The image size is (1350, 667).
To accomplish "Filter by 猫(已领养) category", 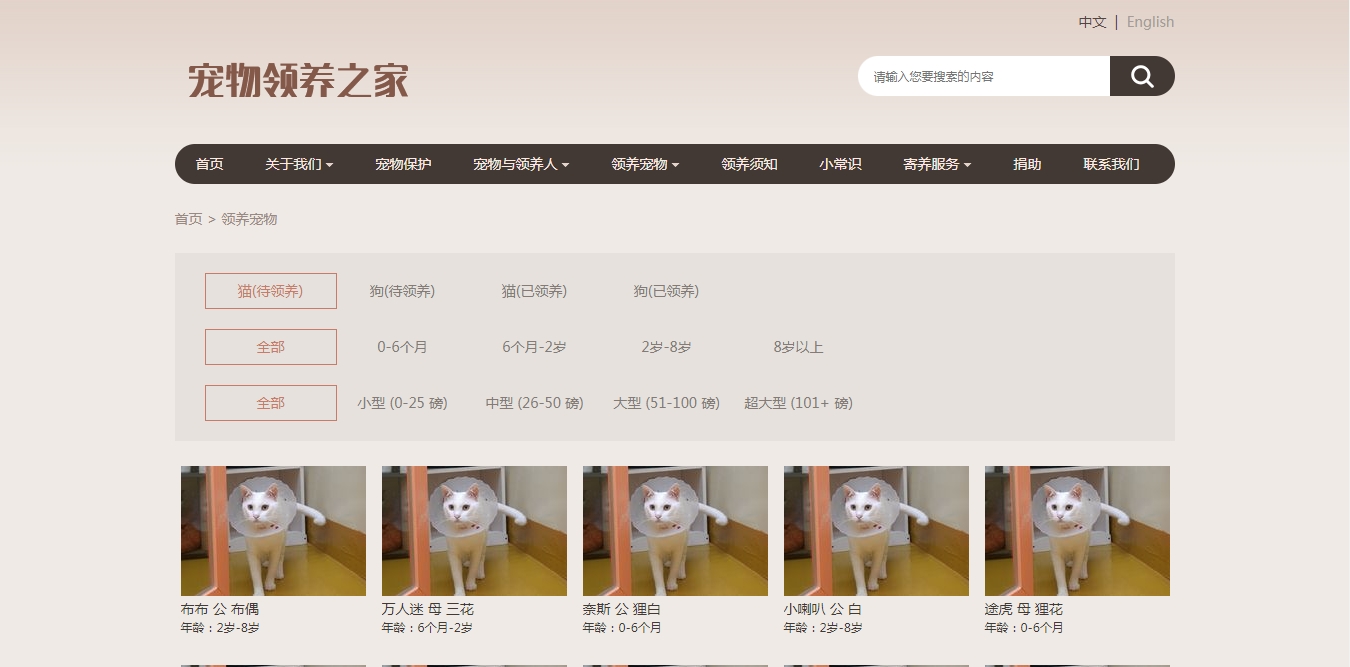I will pos(534,291).
